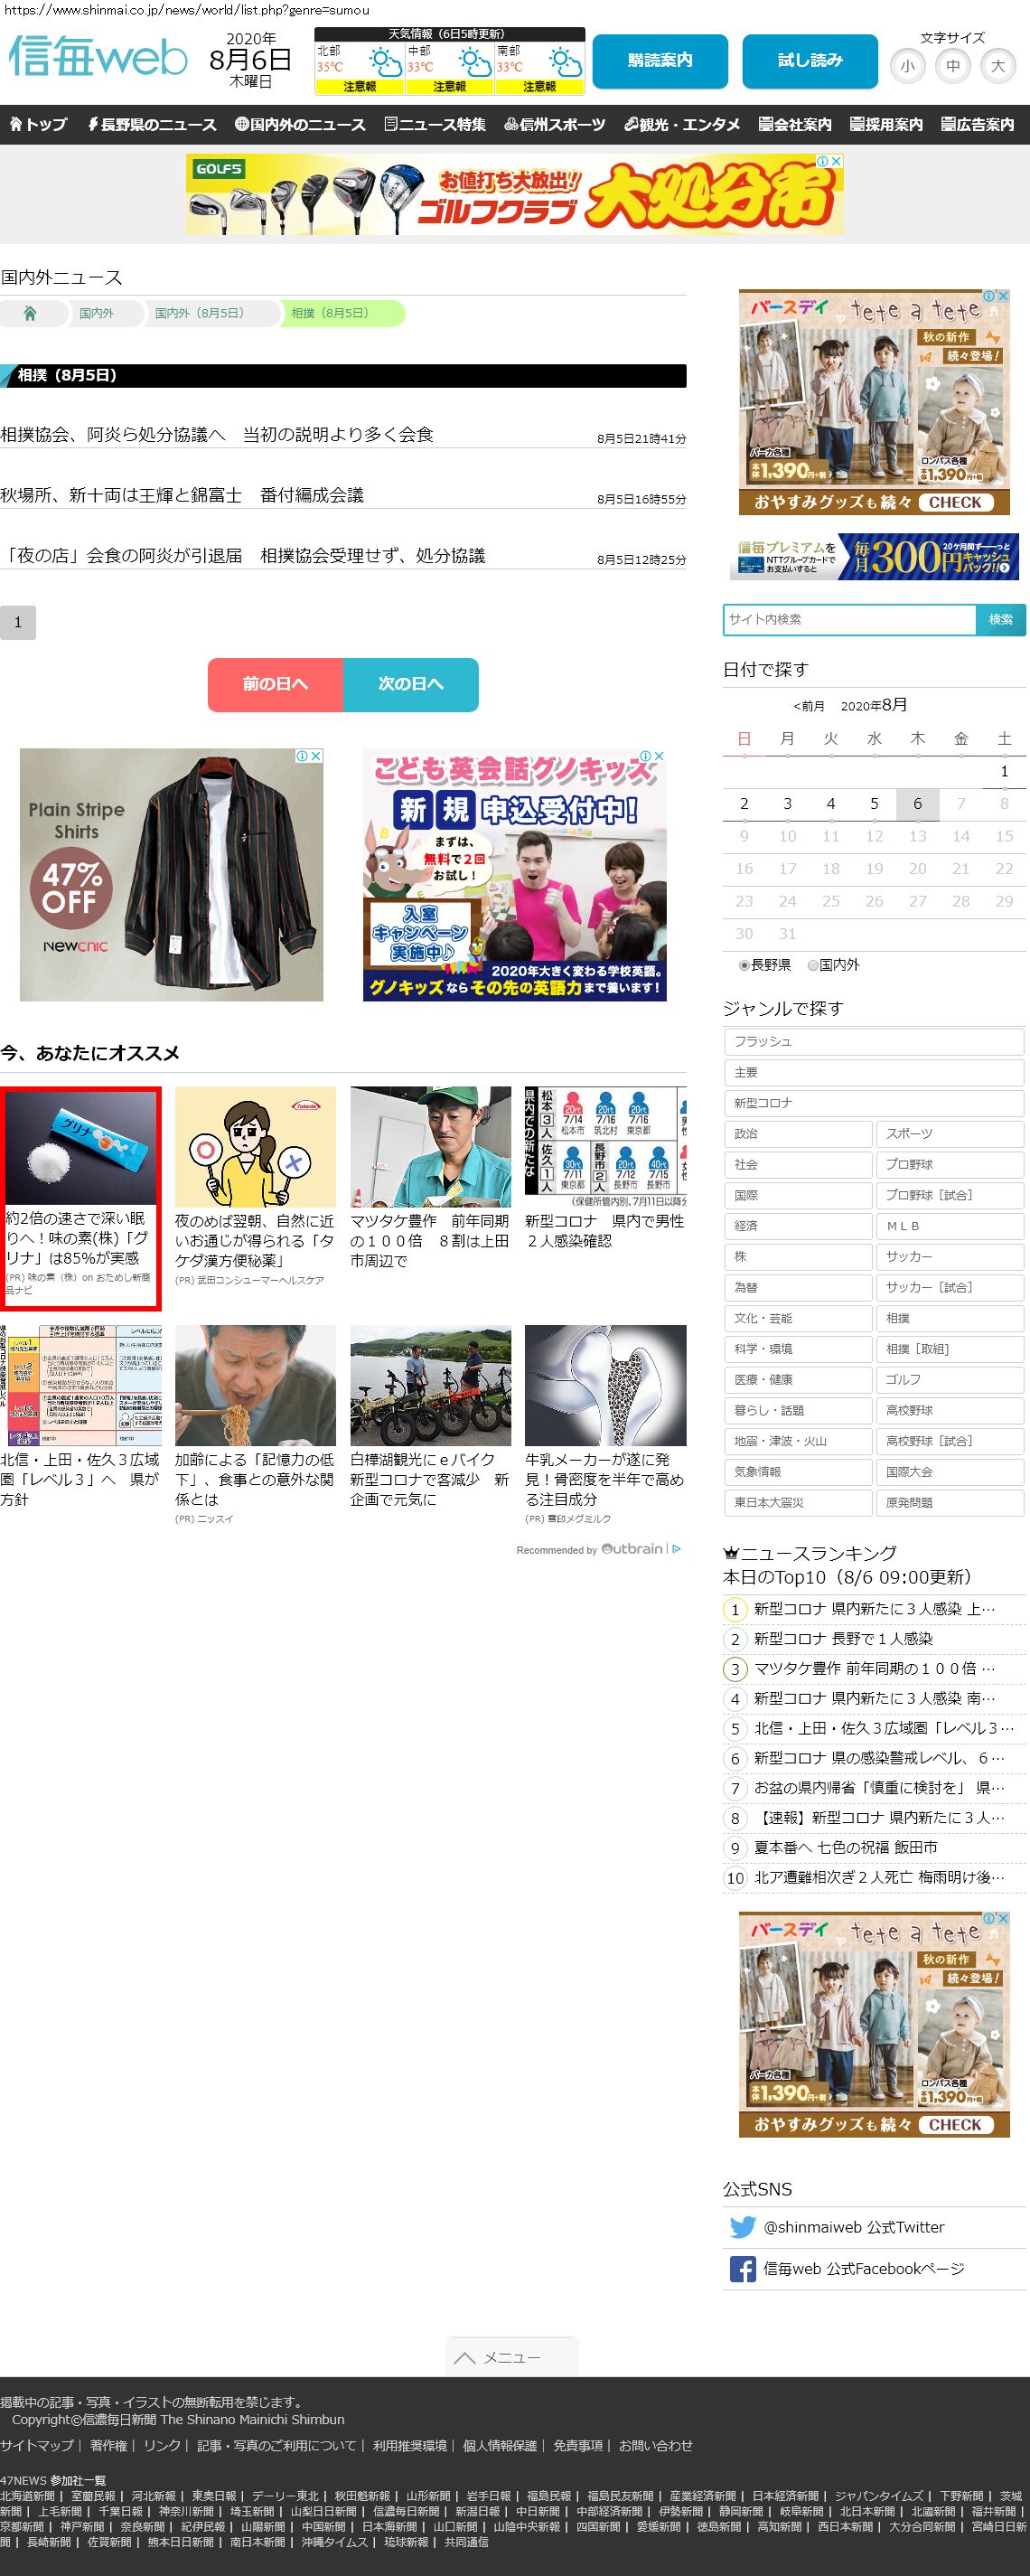Open the 購読案内 subscription button
This screenshot has height=2576, width=1030.
tap(659, 61)
